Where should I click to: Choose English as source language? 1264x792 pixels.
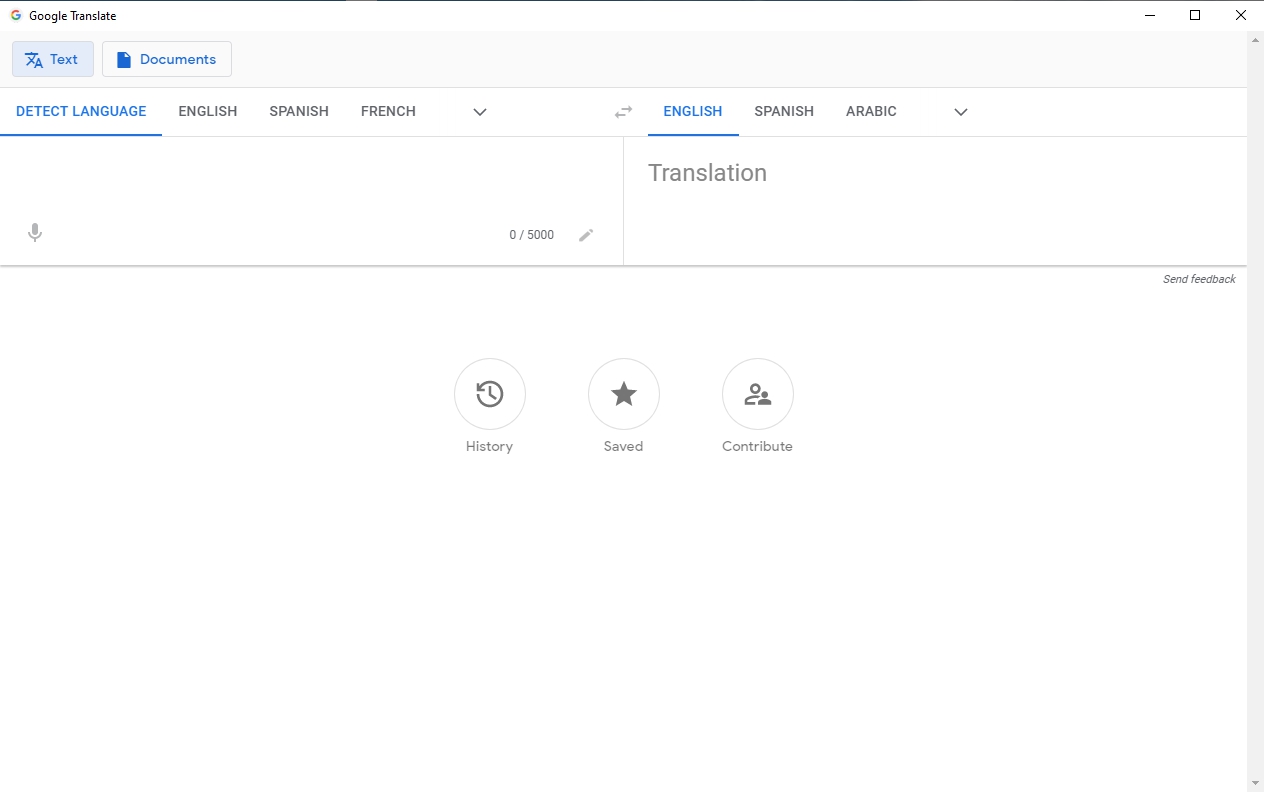pos(208,111)
